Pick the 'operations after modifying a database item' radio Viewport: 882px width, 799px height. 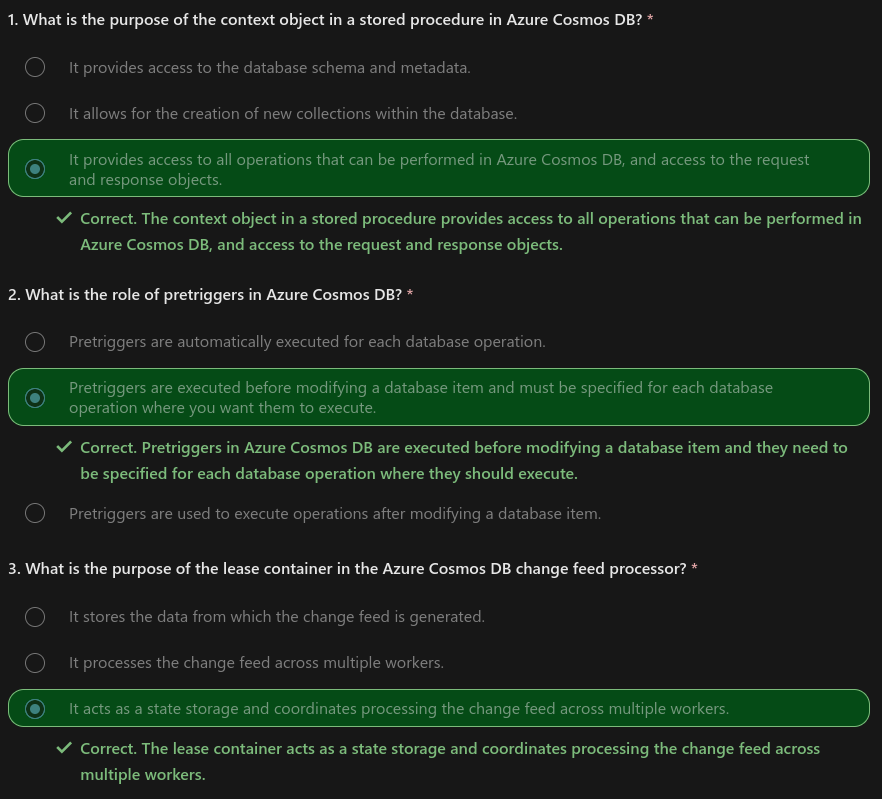tap(35, 514)
